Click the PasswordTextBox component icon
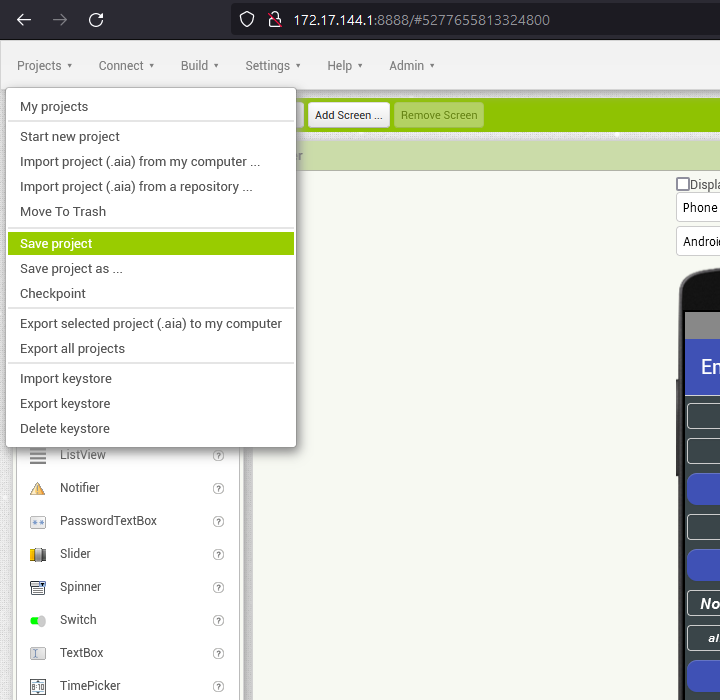Image resolution: width=720 pixels, height=700 pixels. 38,521
